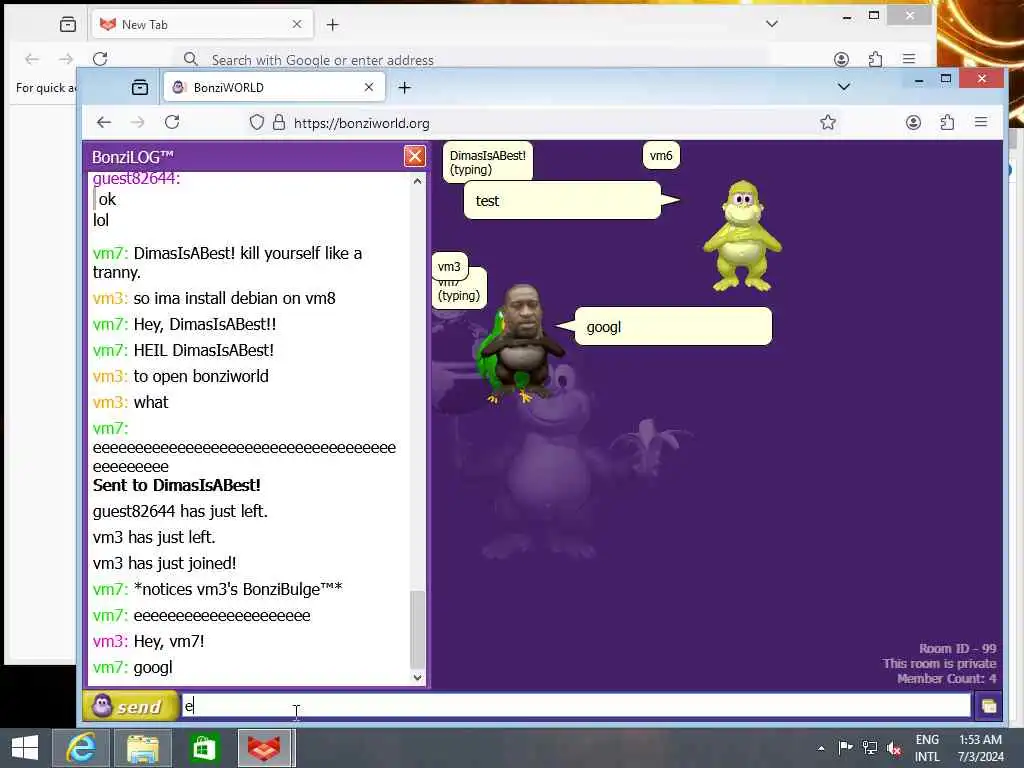Open Action Center flag icon

[845, 748]
